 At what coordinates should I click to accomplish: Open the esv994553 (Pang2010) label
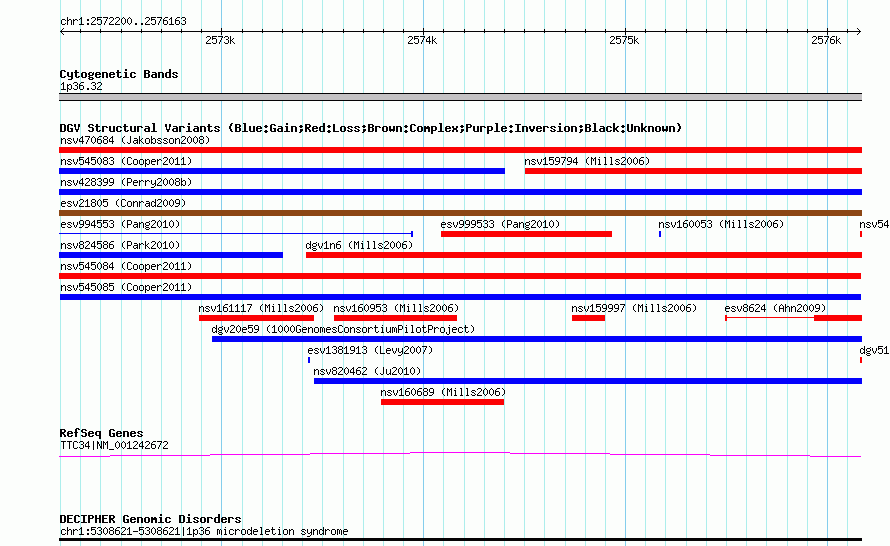coord(120,224)
